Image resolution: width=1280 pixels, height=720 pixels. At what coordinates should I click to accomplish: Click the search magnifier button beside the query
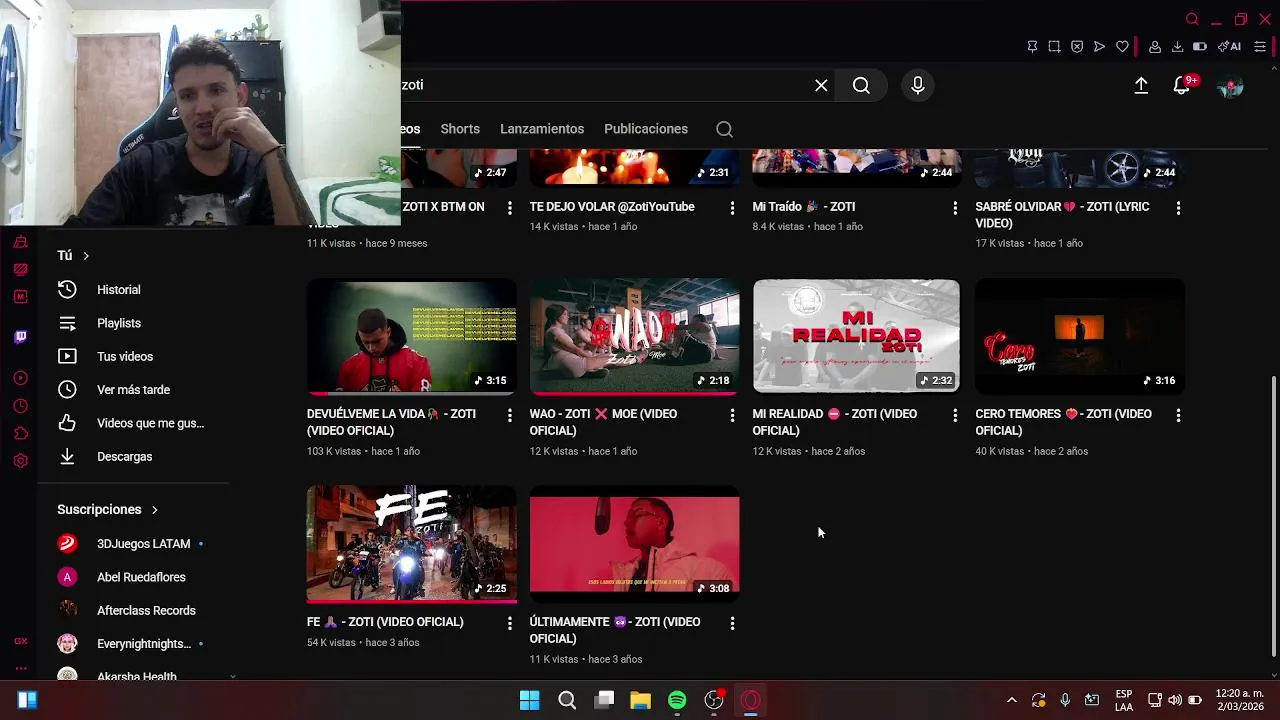click(861, 86)
